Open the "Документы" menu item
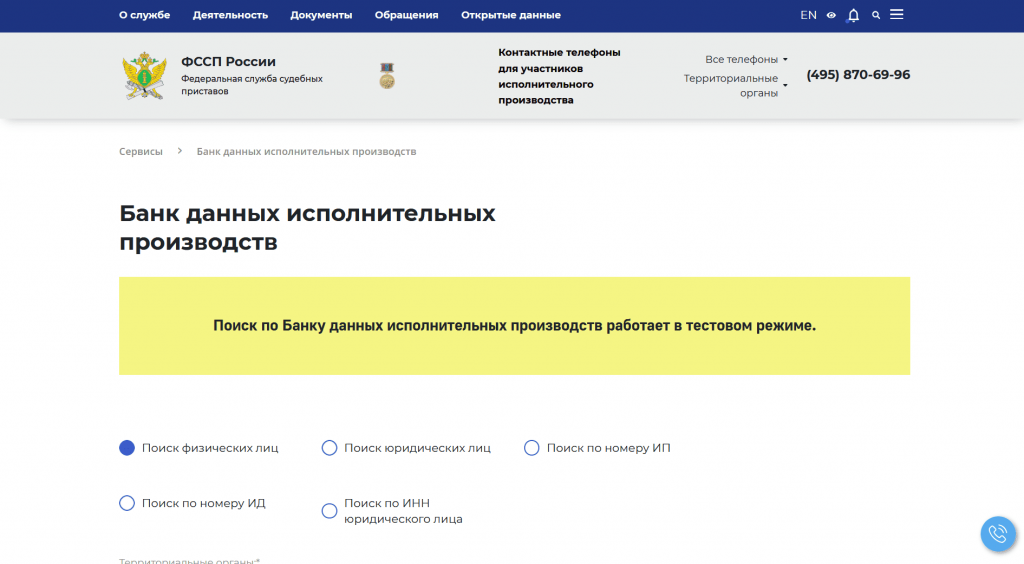The width and height of the screenshot is (1024, 564). pos(321,15)
